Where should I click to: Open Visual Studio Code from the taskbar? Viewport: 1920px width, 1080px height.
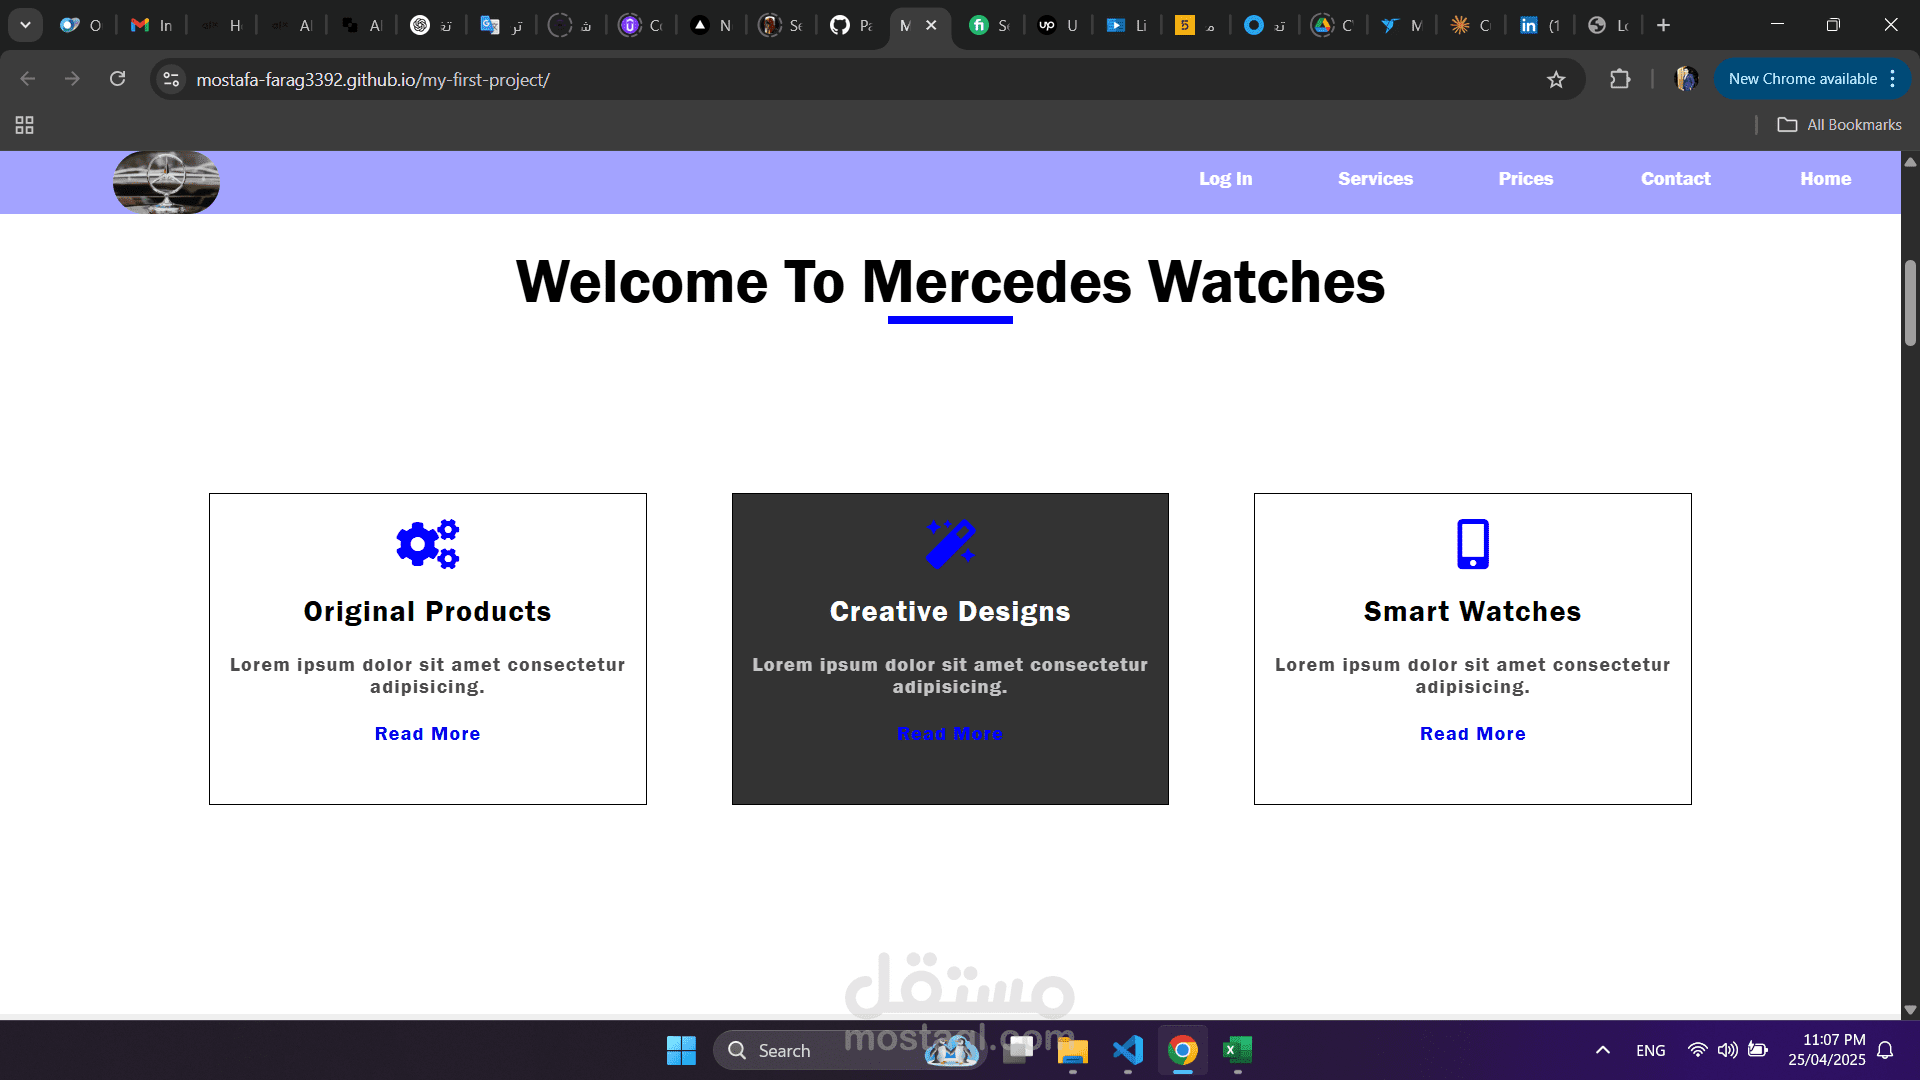tap(1128, 1050)
